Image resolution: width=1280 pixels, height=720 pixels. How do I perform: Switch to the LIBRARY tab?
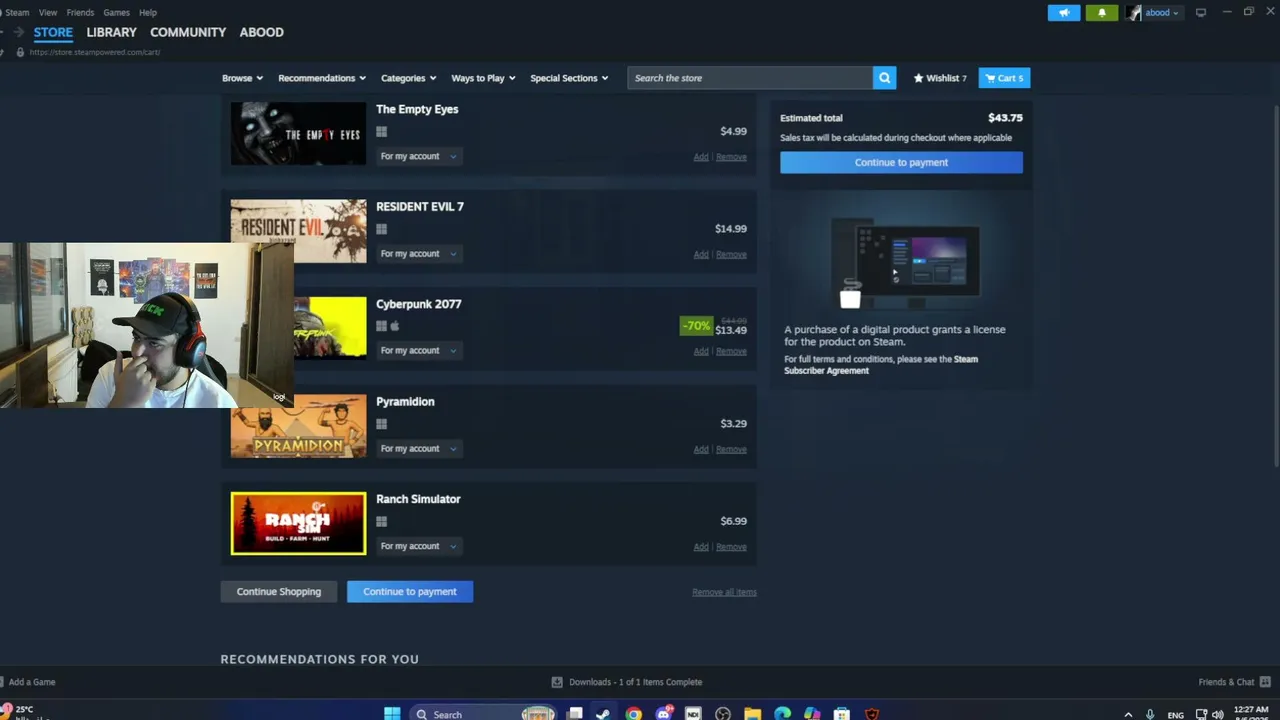111,32
